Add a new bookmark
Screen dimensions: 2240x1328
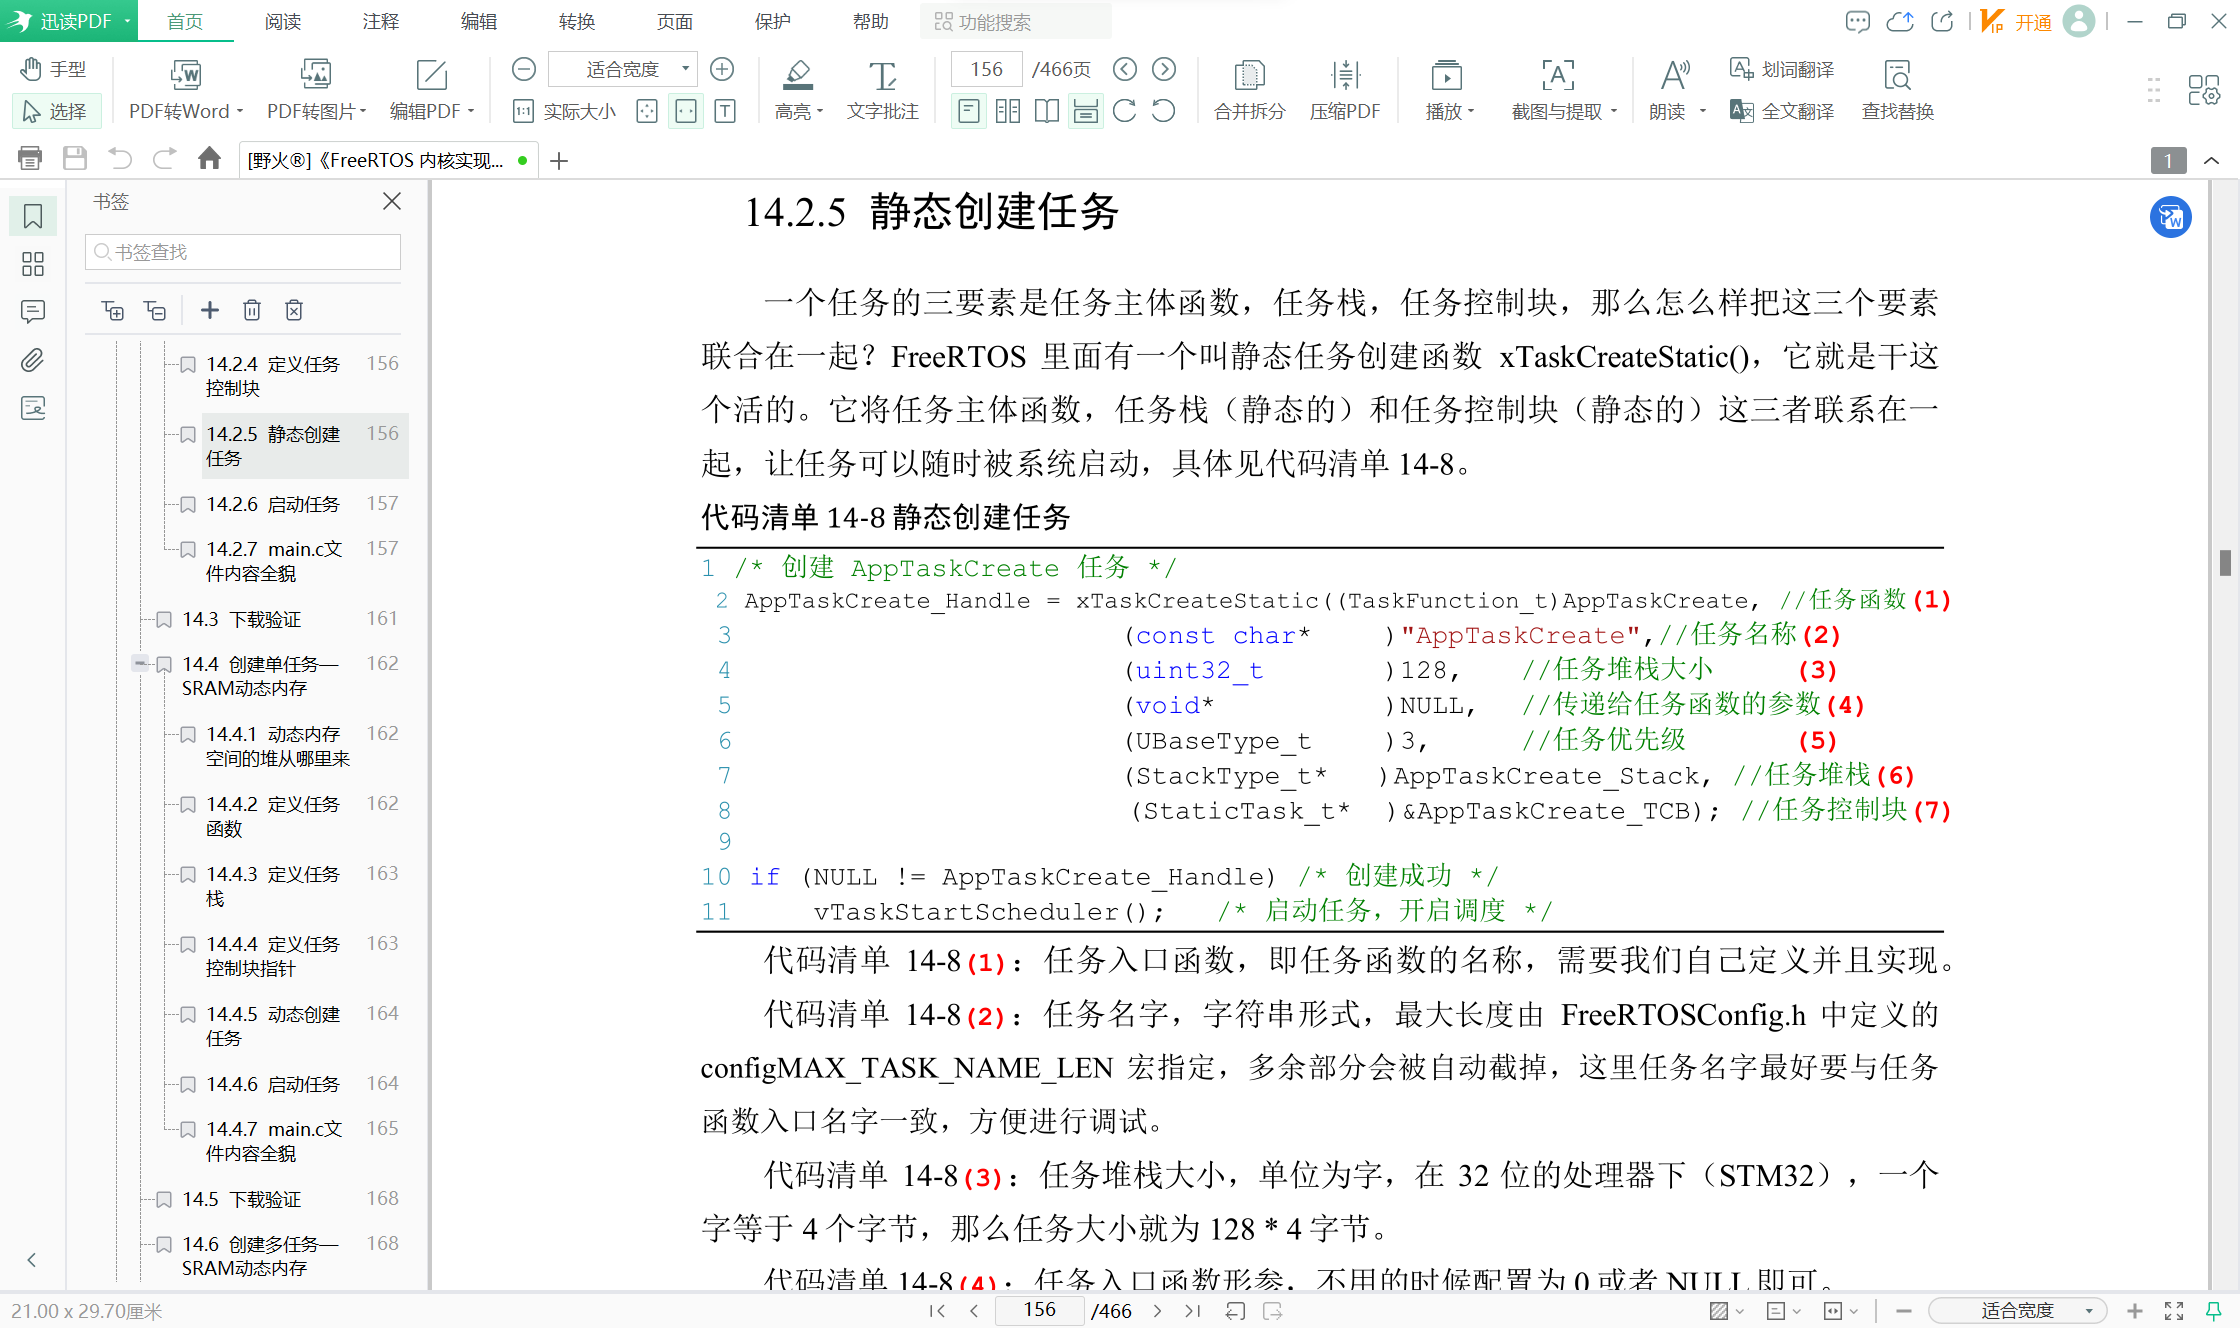click(210, 310)
